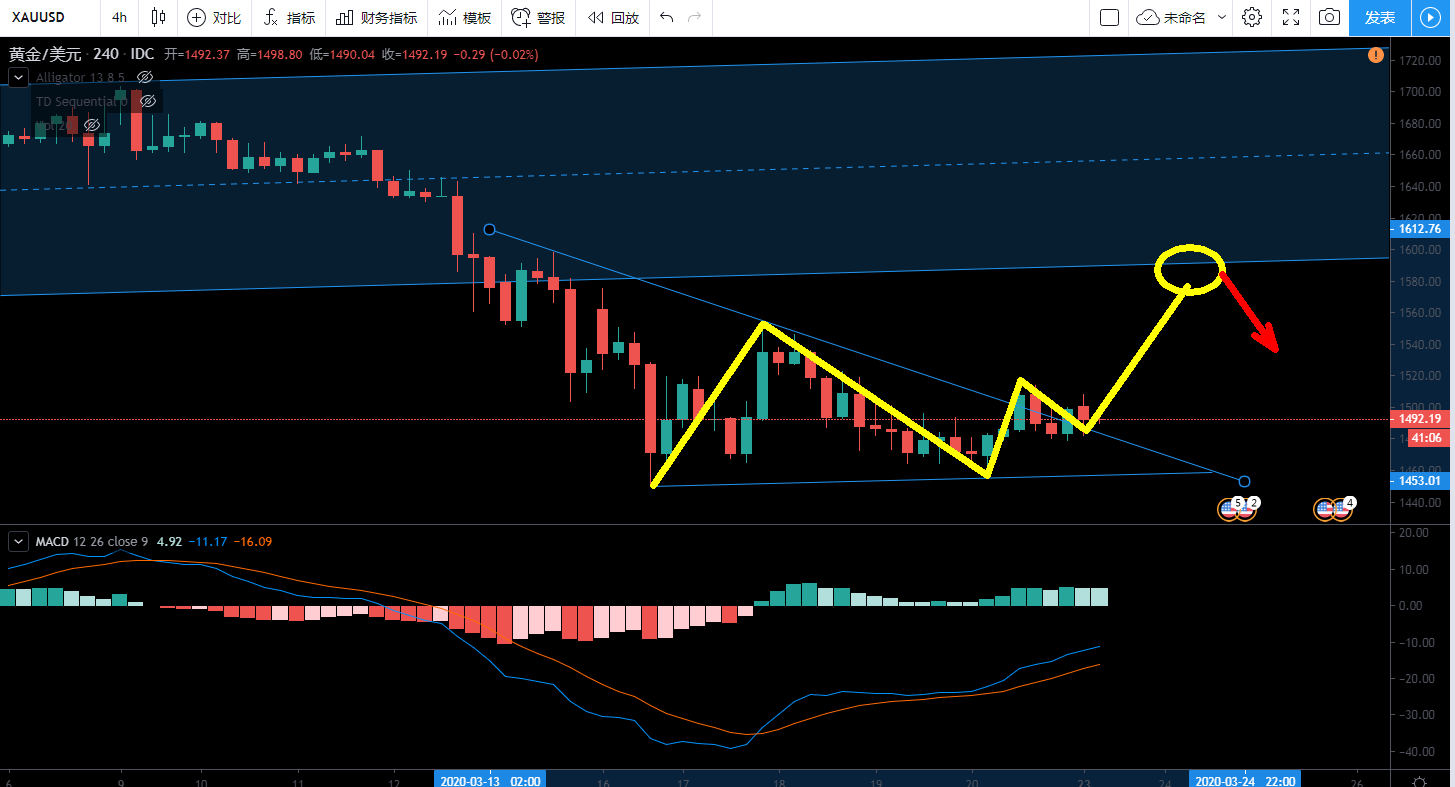Select the TD Sequential legend label

tap(81, 101)
